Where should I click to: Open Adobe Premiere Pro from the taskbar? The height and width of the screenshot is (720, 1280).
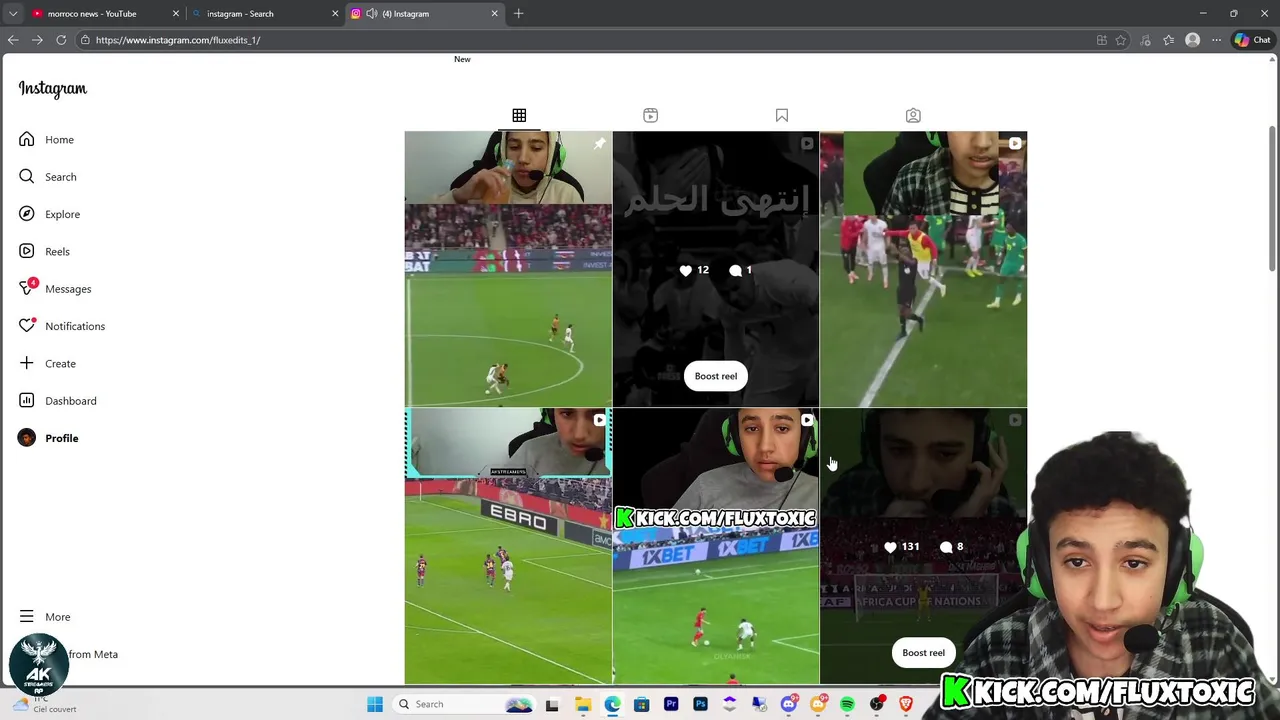pos(671,704)
